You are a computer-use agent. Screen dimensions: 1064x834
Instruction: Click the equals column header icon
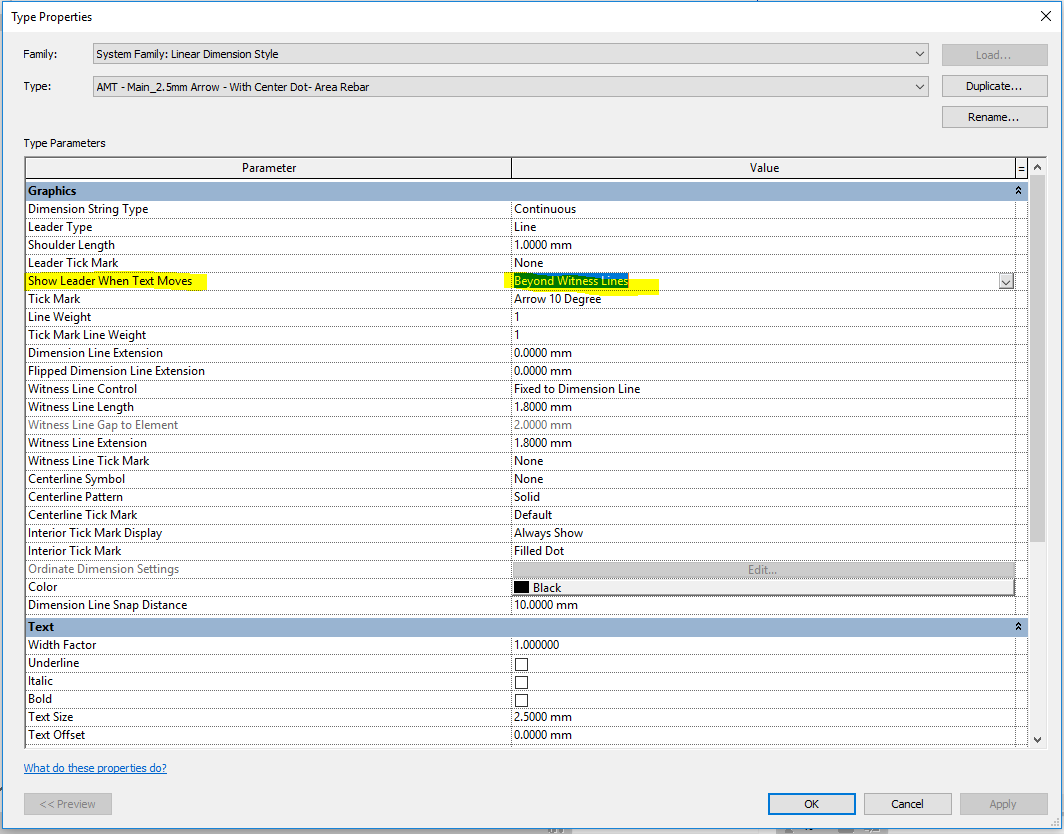1021,167
